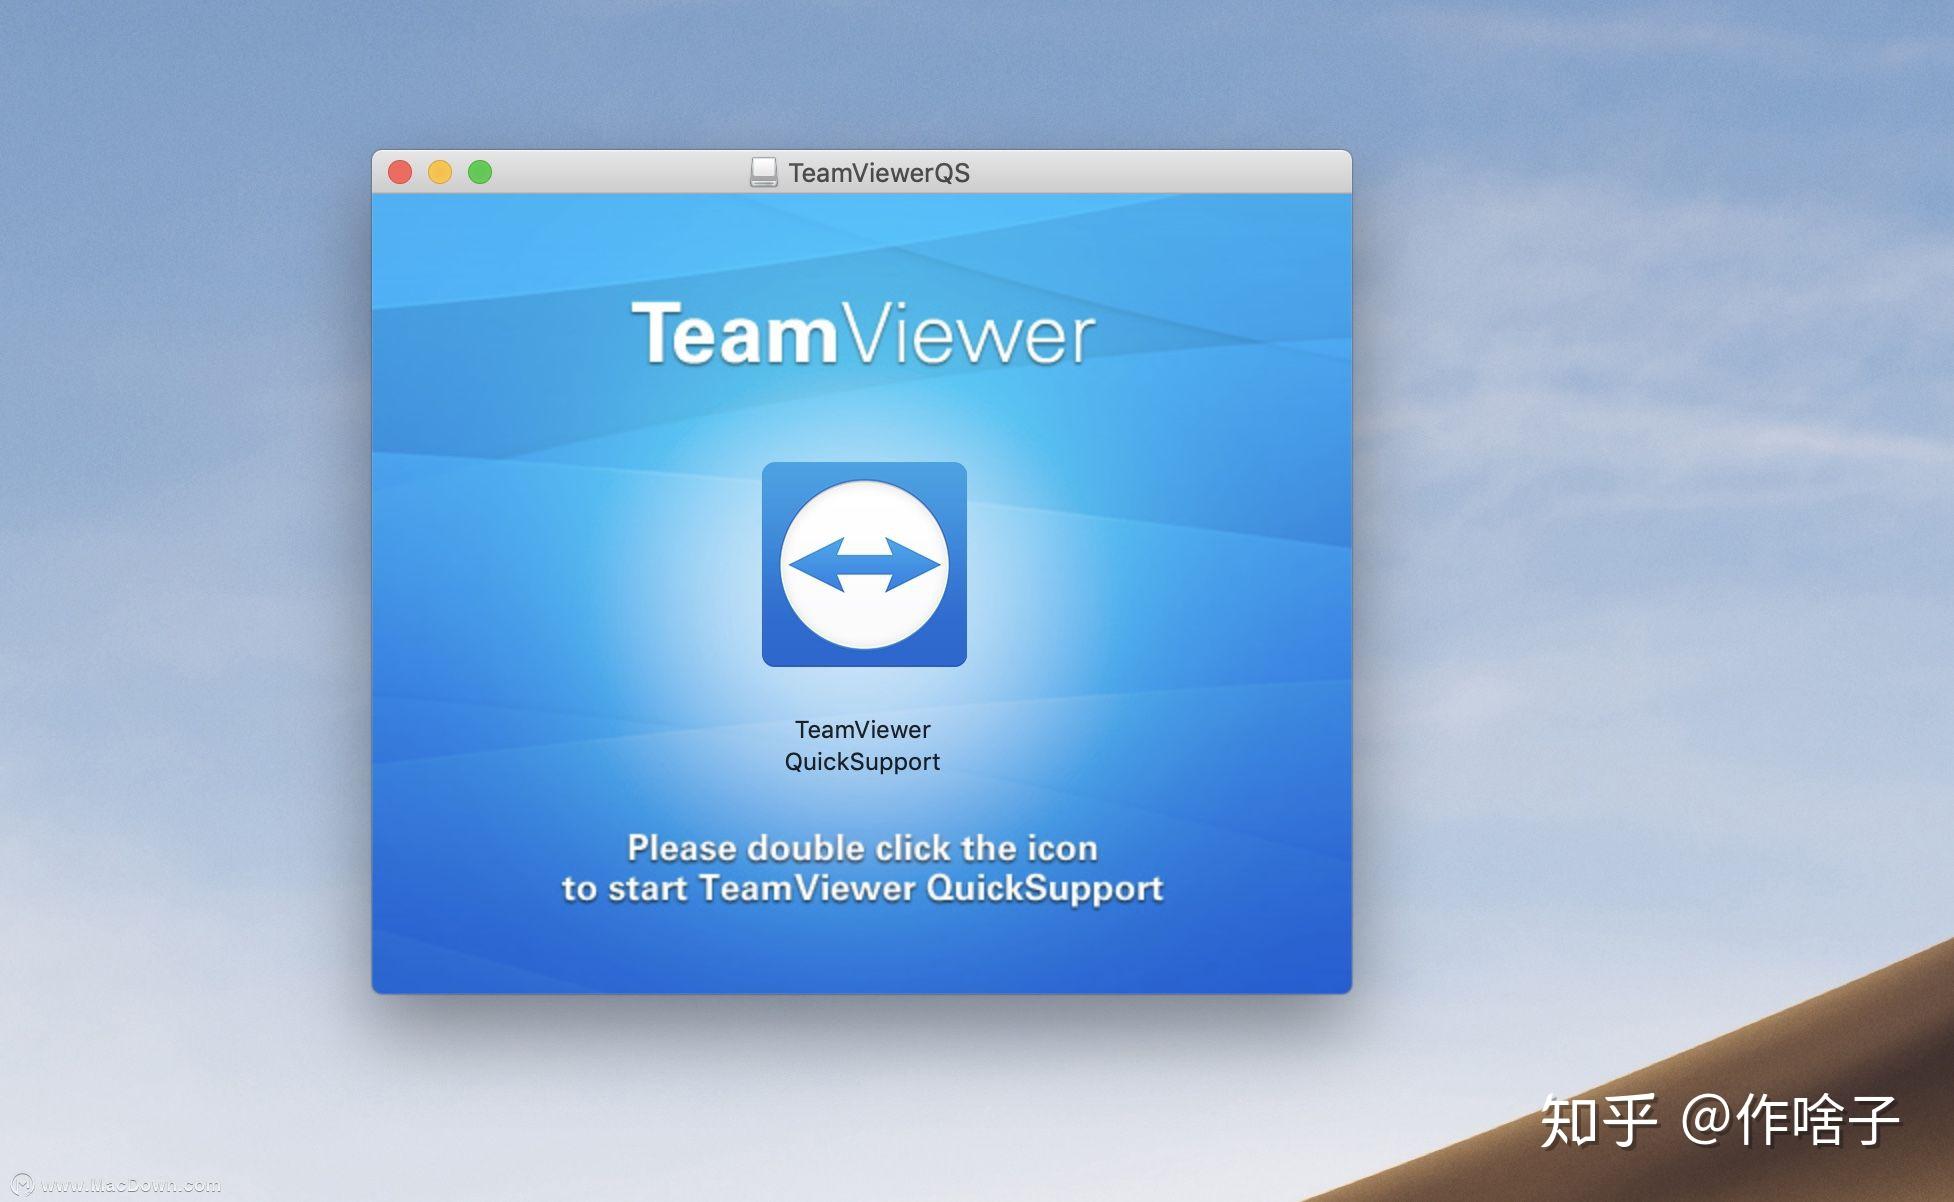This screenshot has width=1954, height=1202.
Task: Click the green zoom button
Action: [x=484, y=170]
